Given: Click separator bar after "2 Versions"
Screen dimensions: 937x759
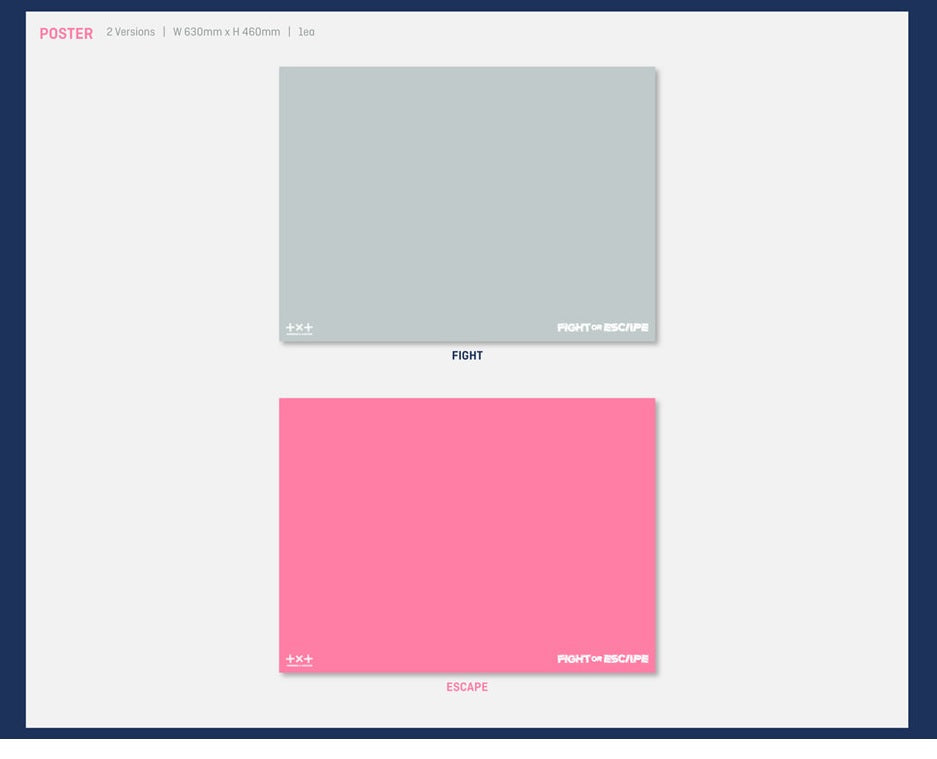Looking at the screenshot, I should [x=164, y=32].
